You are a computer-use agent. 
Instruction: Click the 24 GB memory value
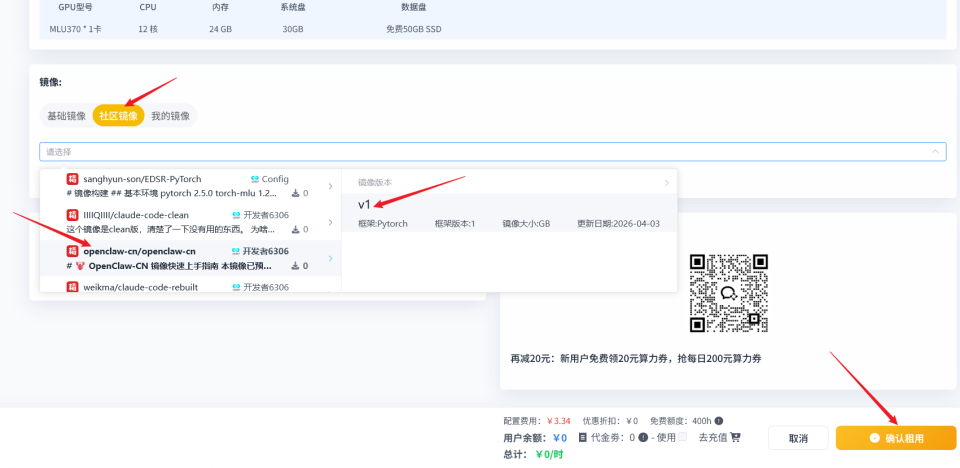click(x=220, y=29)
